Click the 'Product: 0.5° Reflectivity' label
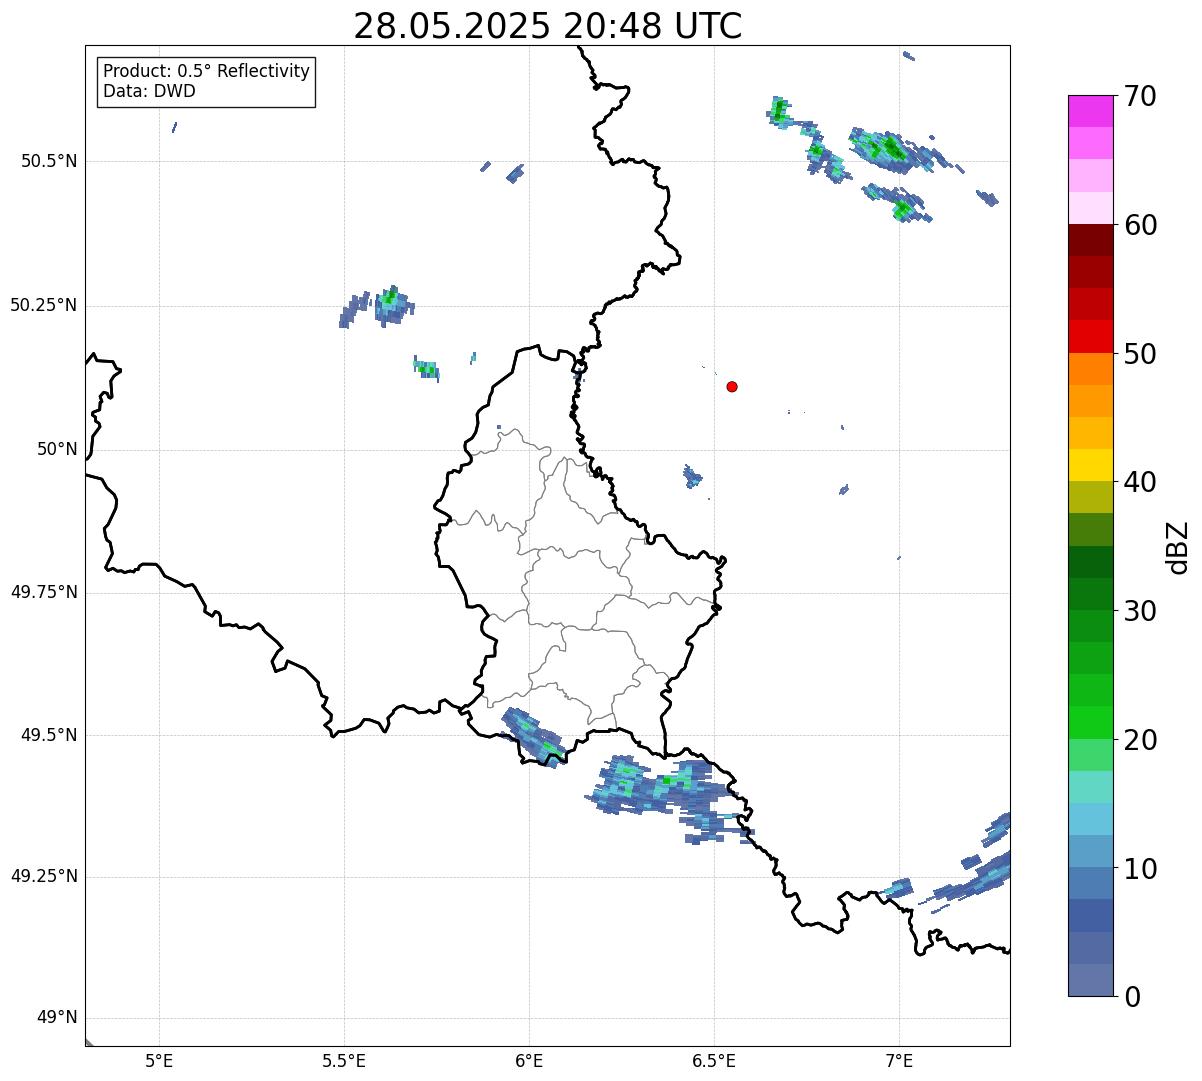Viewport: 1202px width, 1081px height. pyautogui.click(x=206, y=72)
